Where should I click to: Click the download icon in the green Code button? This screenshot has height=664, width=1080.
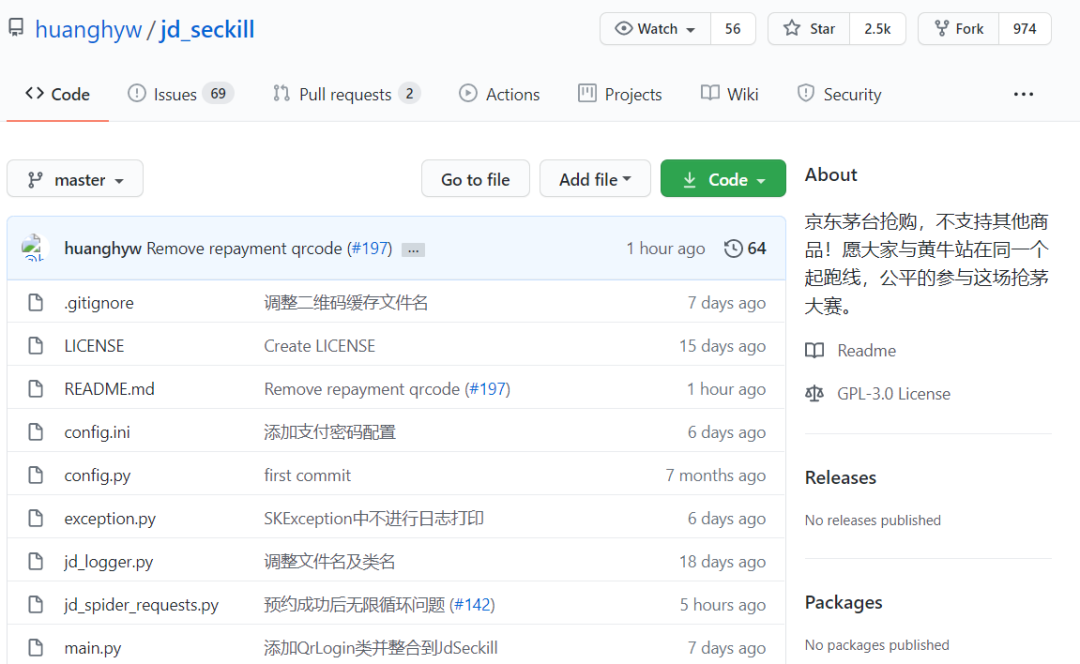689,179
